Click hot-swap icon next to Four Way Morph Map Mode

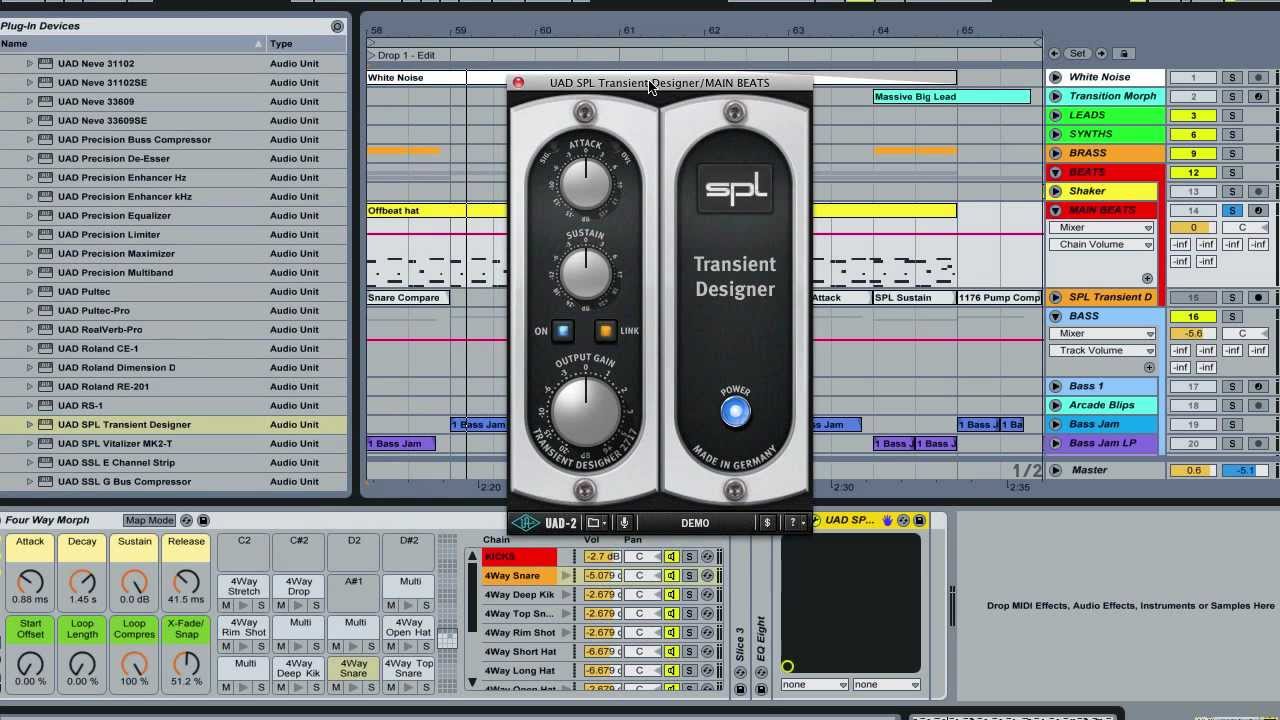tap(188, 520)
